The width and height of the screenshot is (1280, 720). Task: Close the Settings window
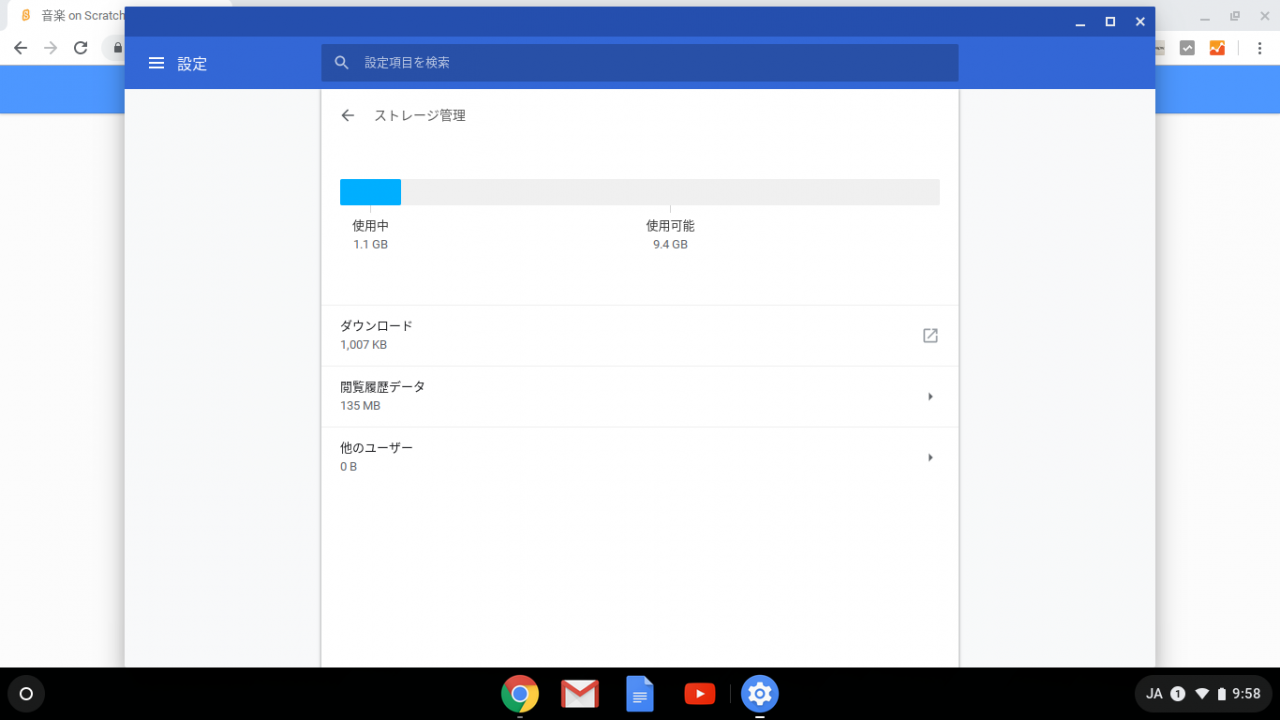tap(1140, 22)
